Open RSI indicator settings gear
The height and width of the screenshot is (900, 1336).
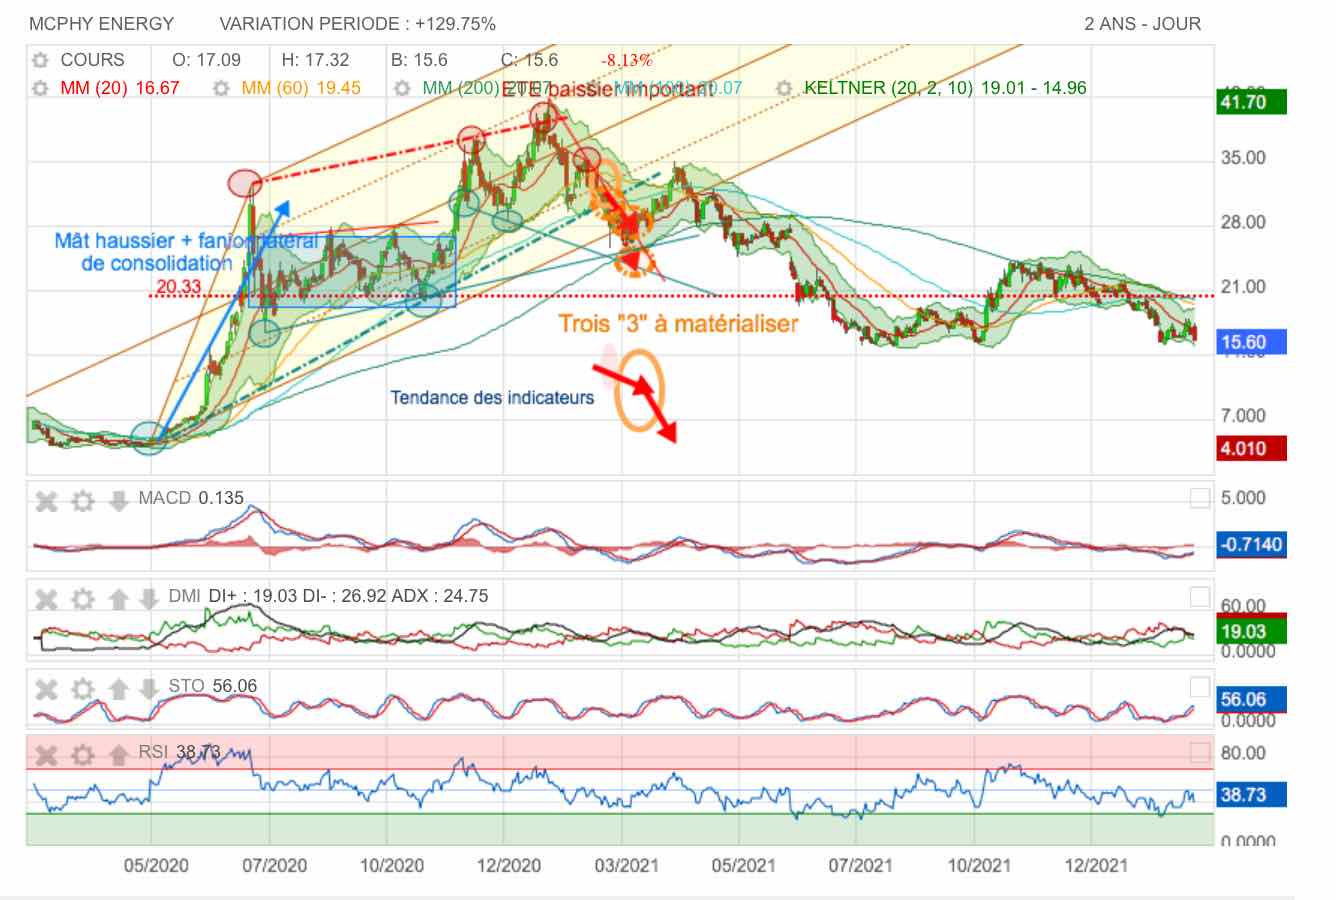click(83, 754)
